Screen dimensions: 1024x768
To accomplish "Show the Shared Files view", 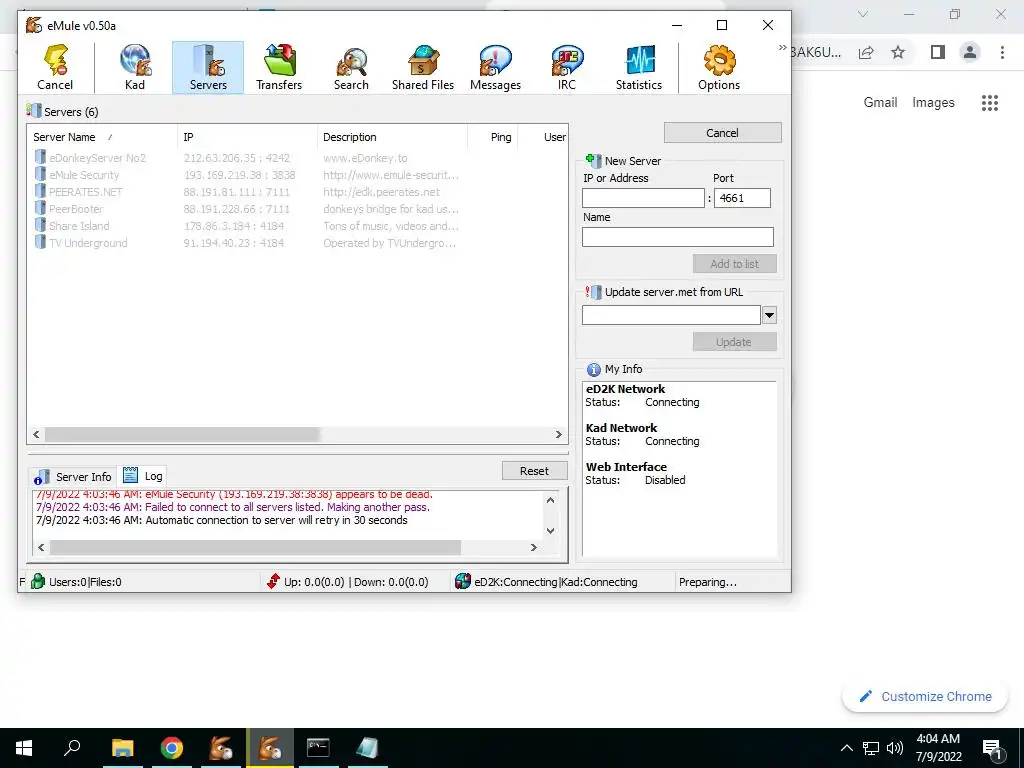I will click(x=423, y=68).
